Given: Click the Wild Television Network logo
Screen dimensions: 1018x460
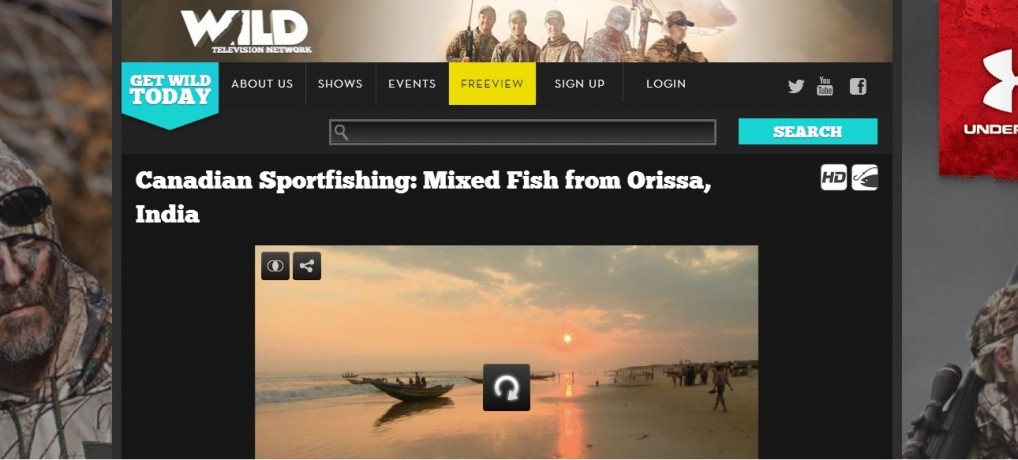Looking at the screenshot, I should coord(246,31).
